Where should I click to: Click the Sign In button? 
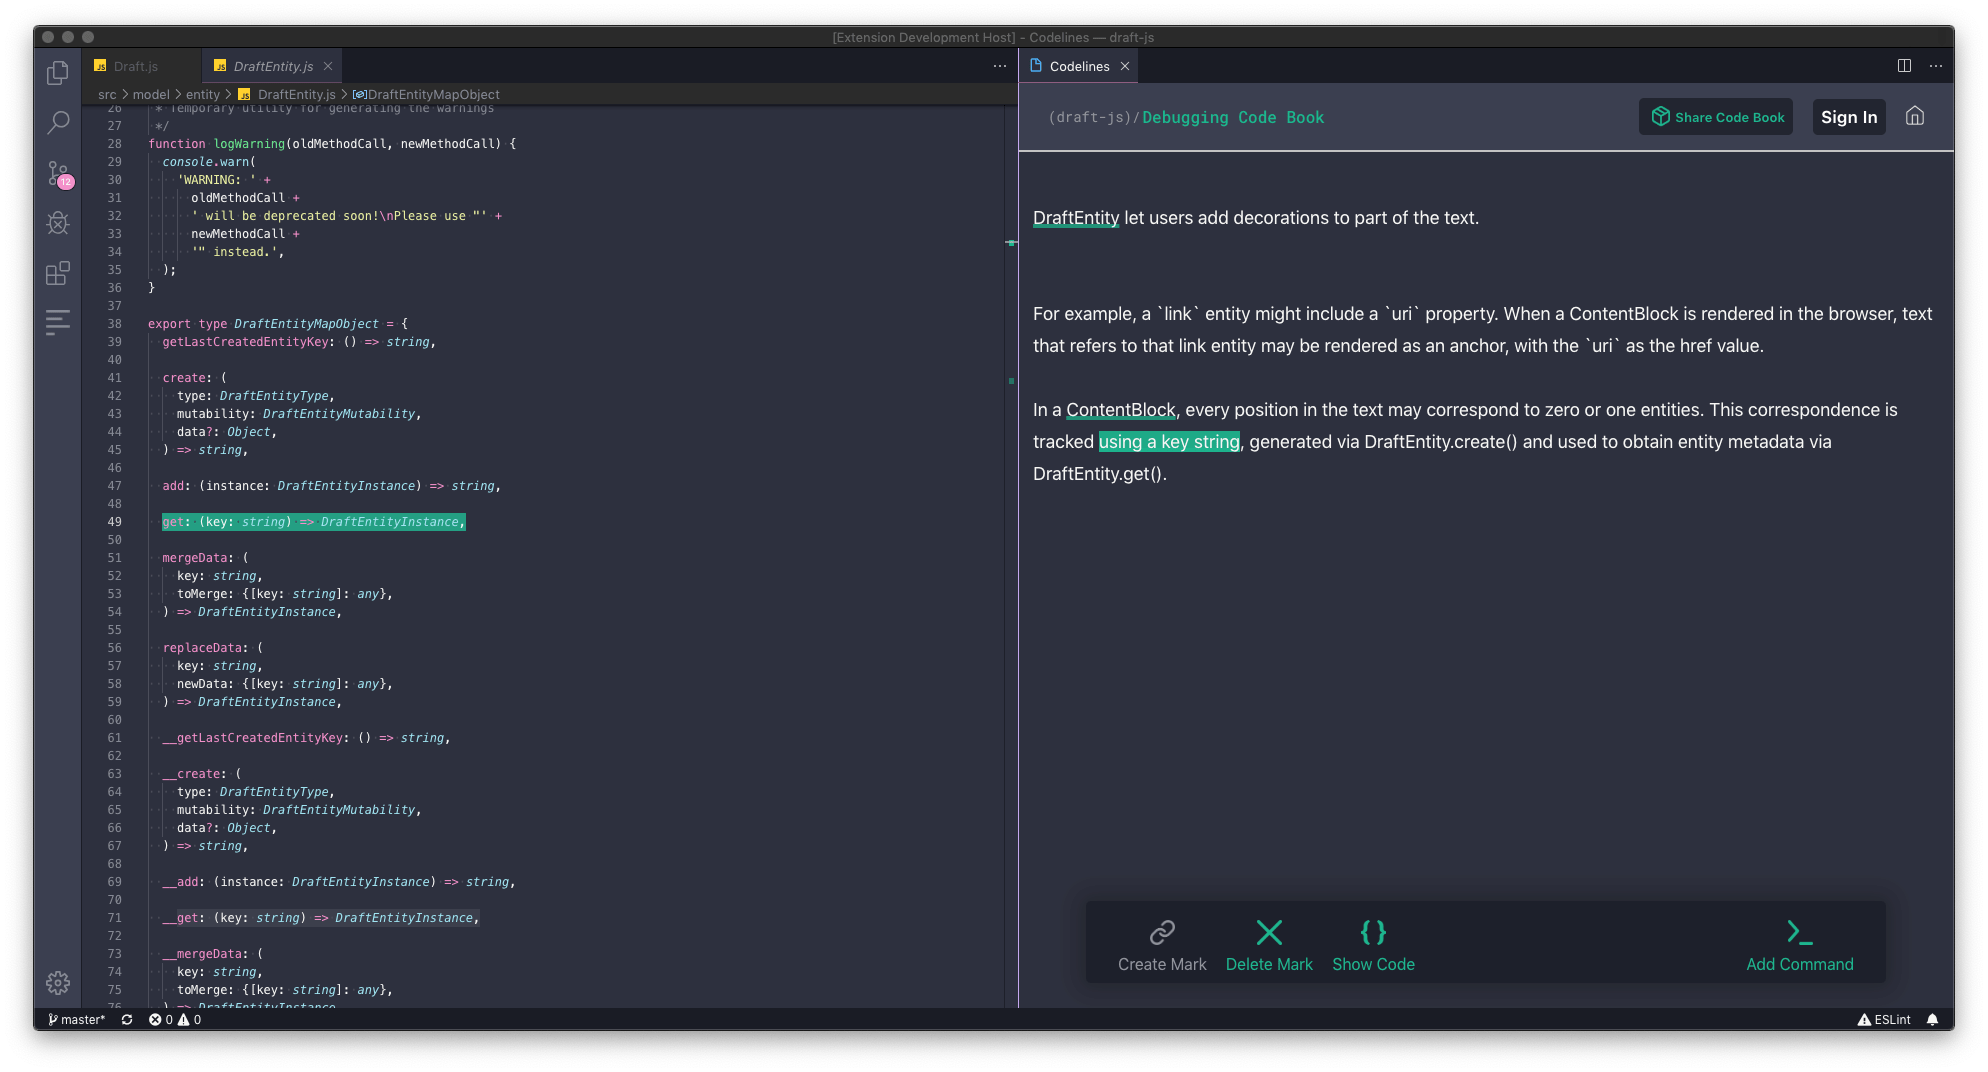[1849, 116]
